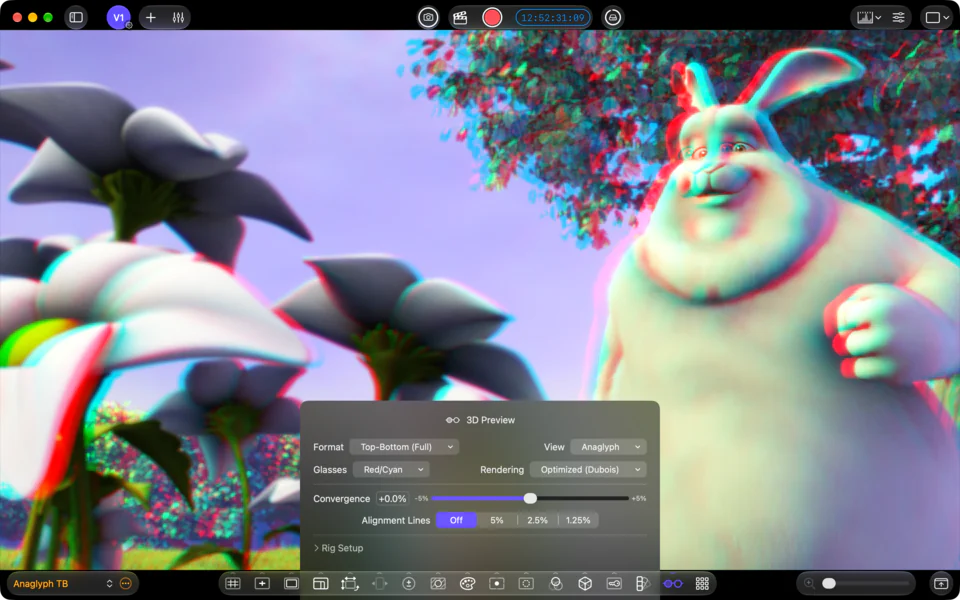Start recording with the red button

pyautogui.click(x=492, y=17)
